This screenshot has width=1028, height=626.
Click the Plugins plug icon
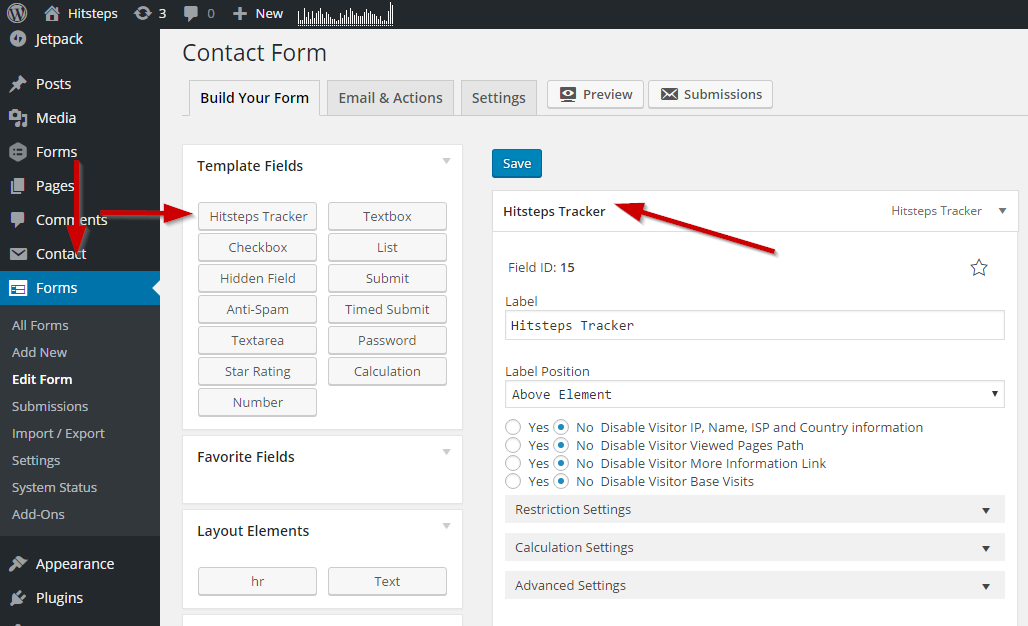point(18,598)
